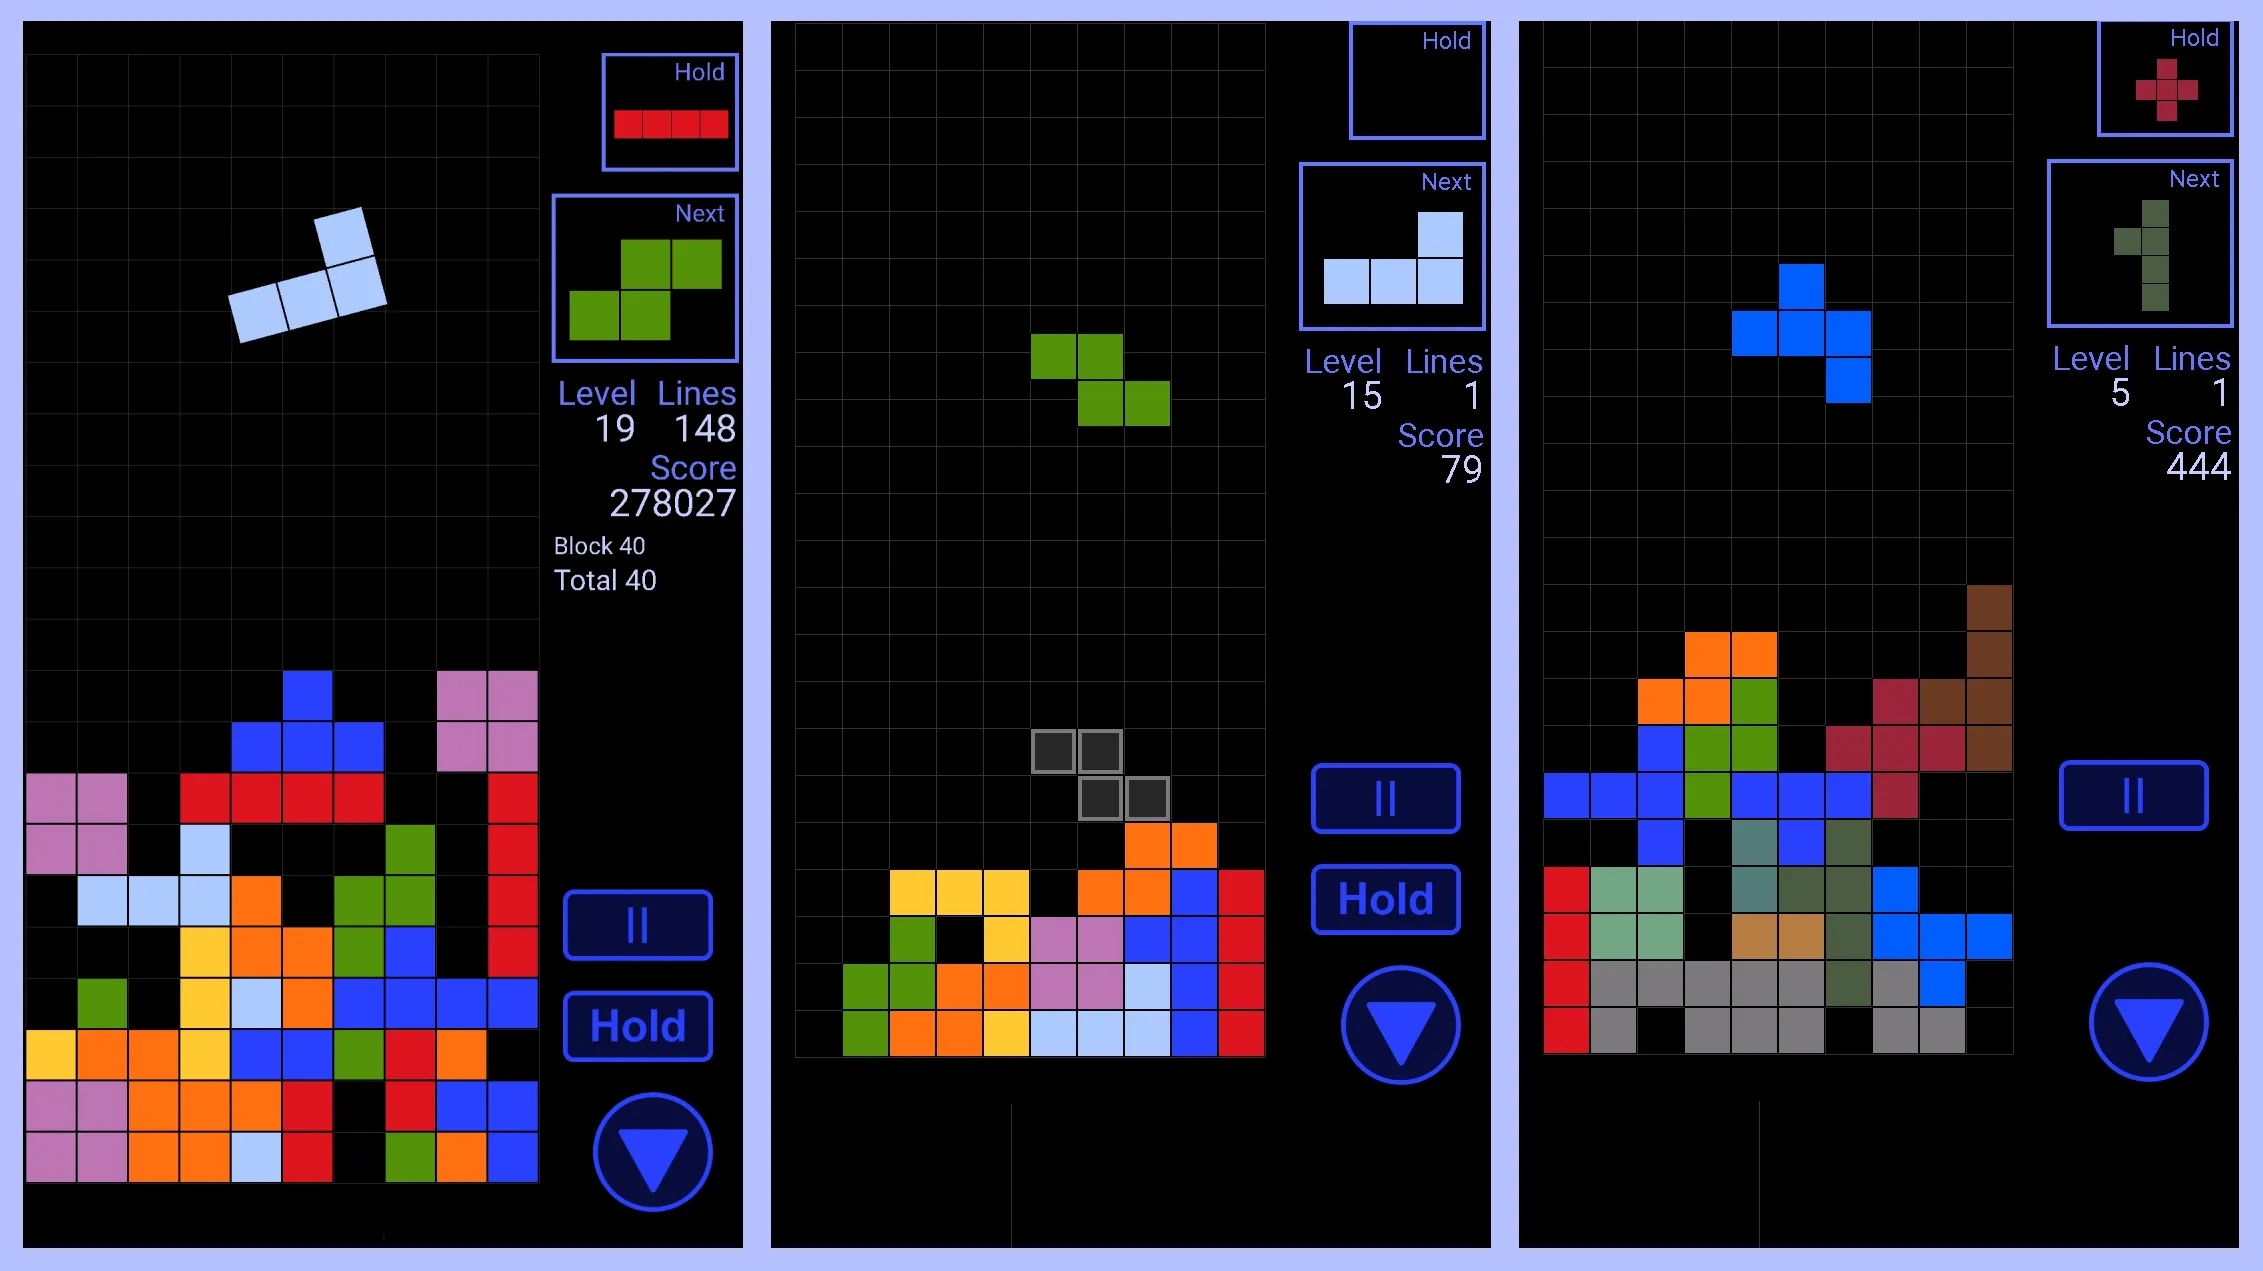The width and height of the screenshot is (2263, 1271).
Task: Toggle pause on middle game board
Action: [x=1385, y=799]
